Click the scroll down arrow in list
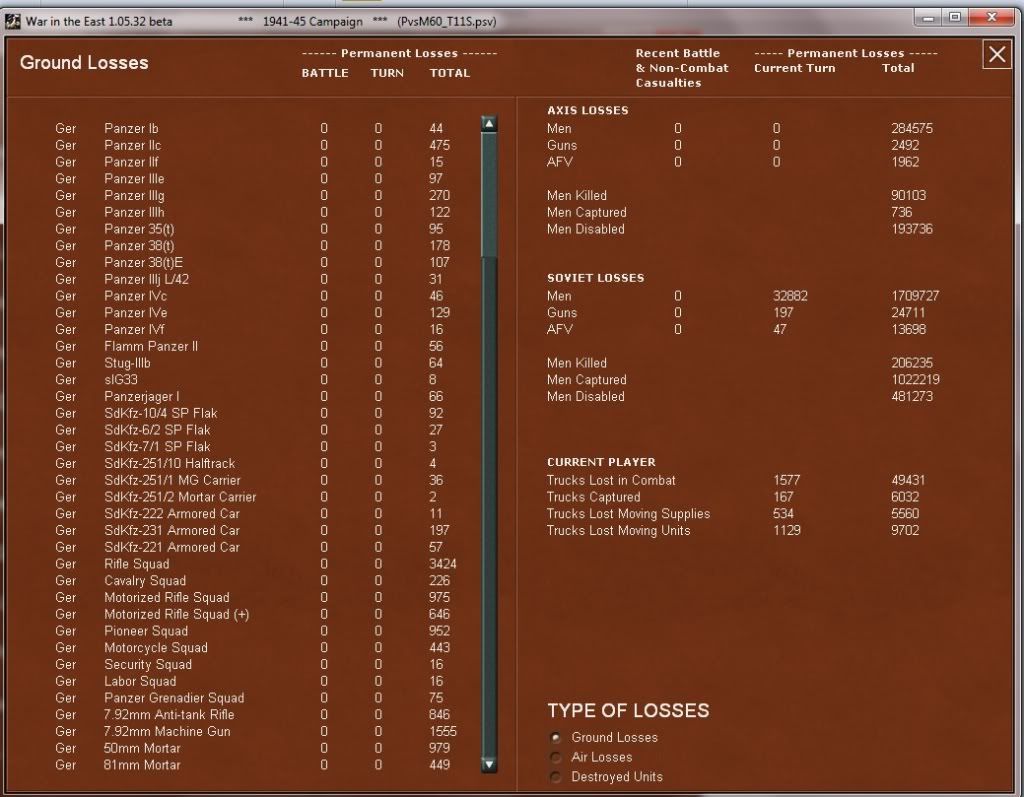1024x797 pixels. click(x=489, y=764)
